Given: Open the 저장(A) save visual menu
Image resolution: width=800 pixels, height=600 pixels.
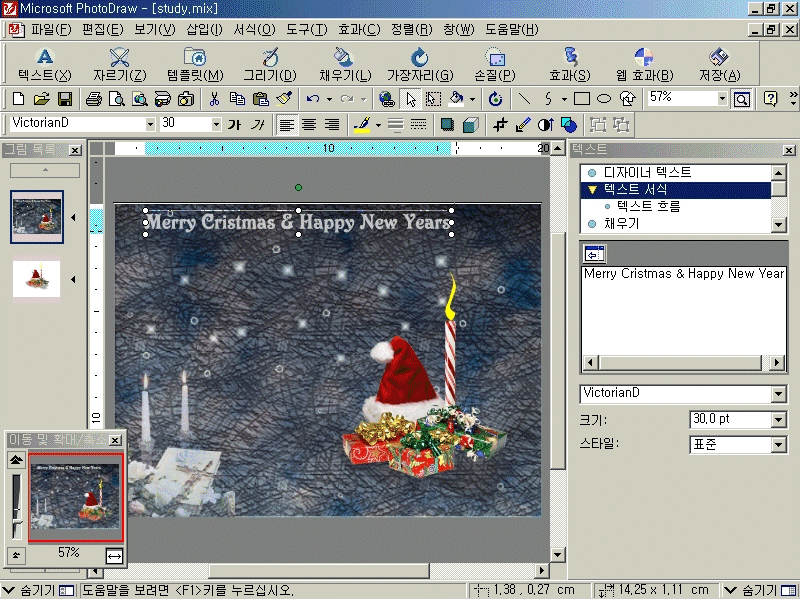Looking at the screenshot, I should point(719,64).
